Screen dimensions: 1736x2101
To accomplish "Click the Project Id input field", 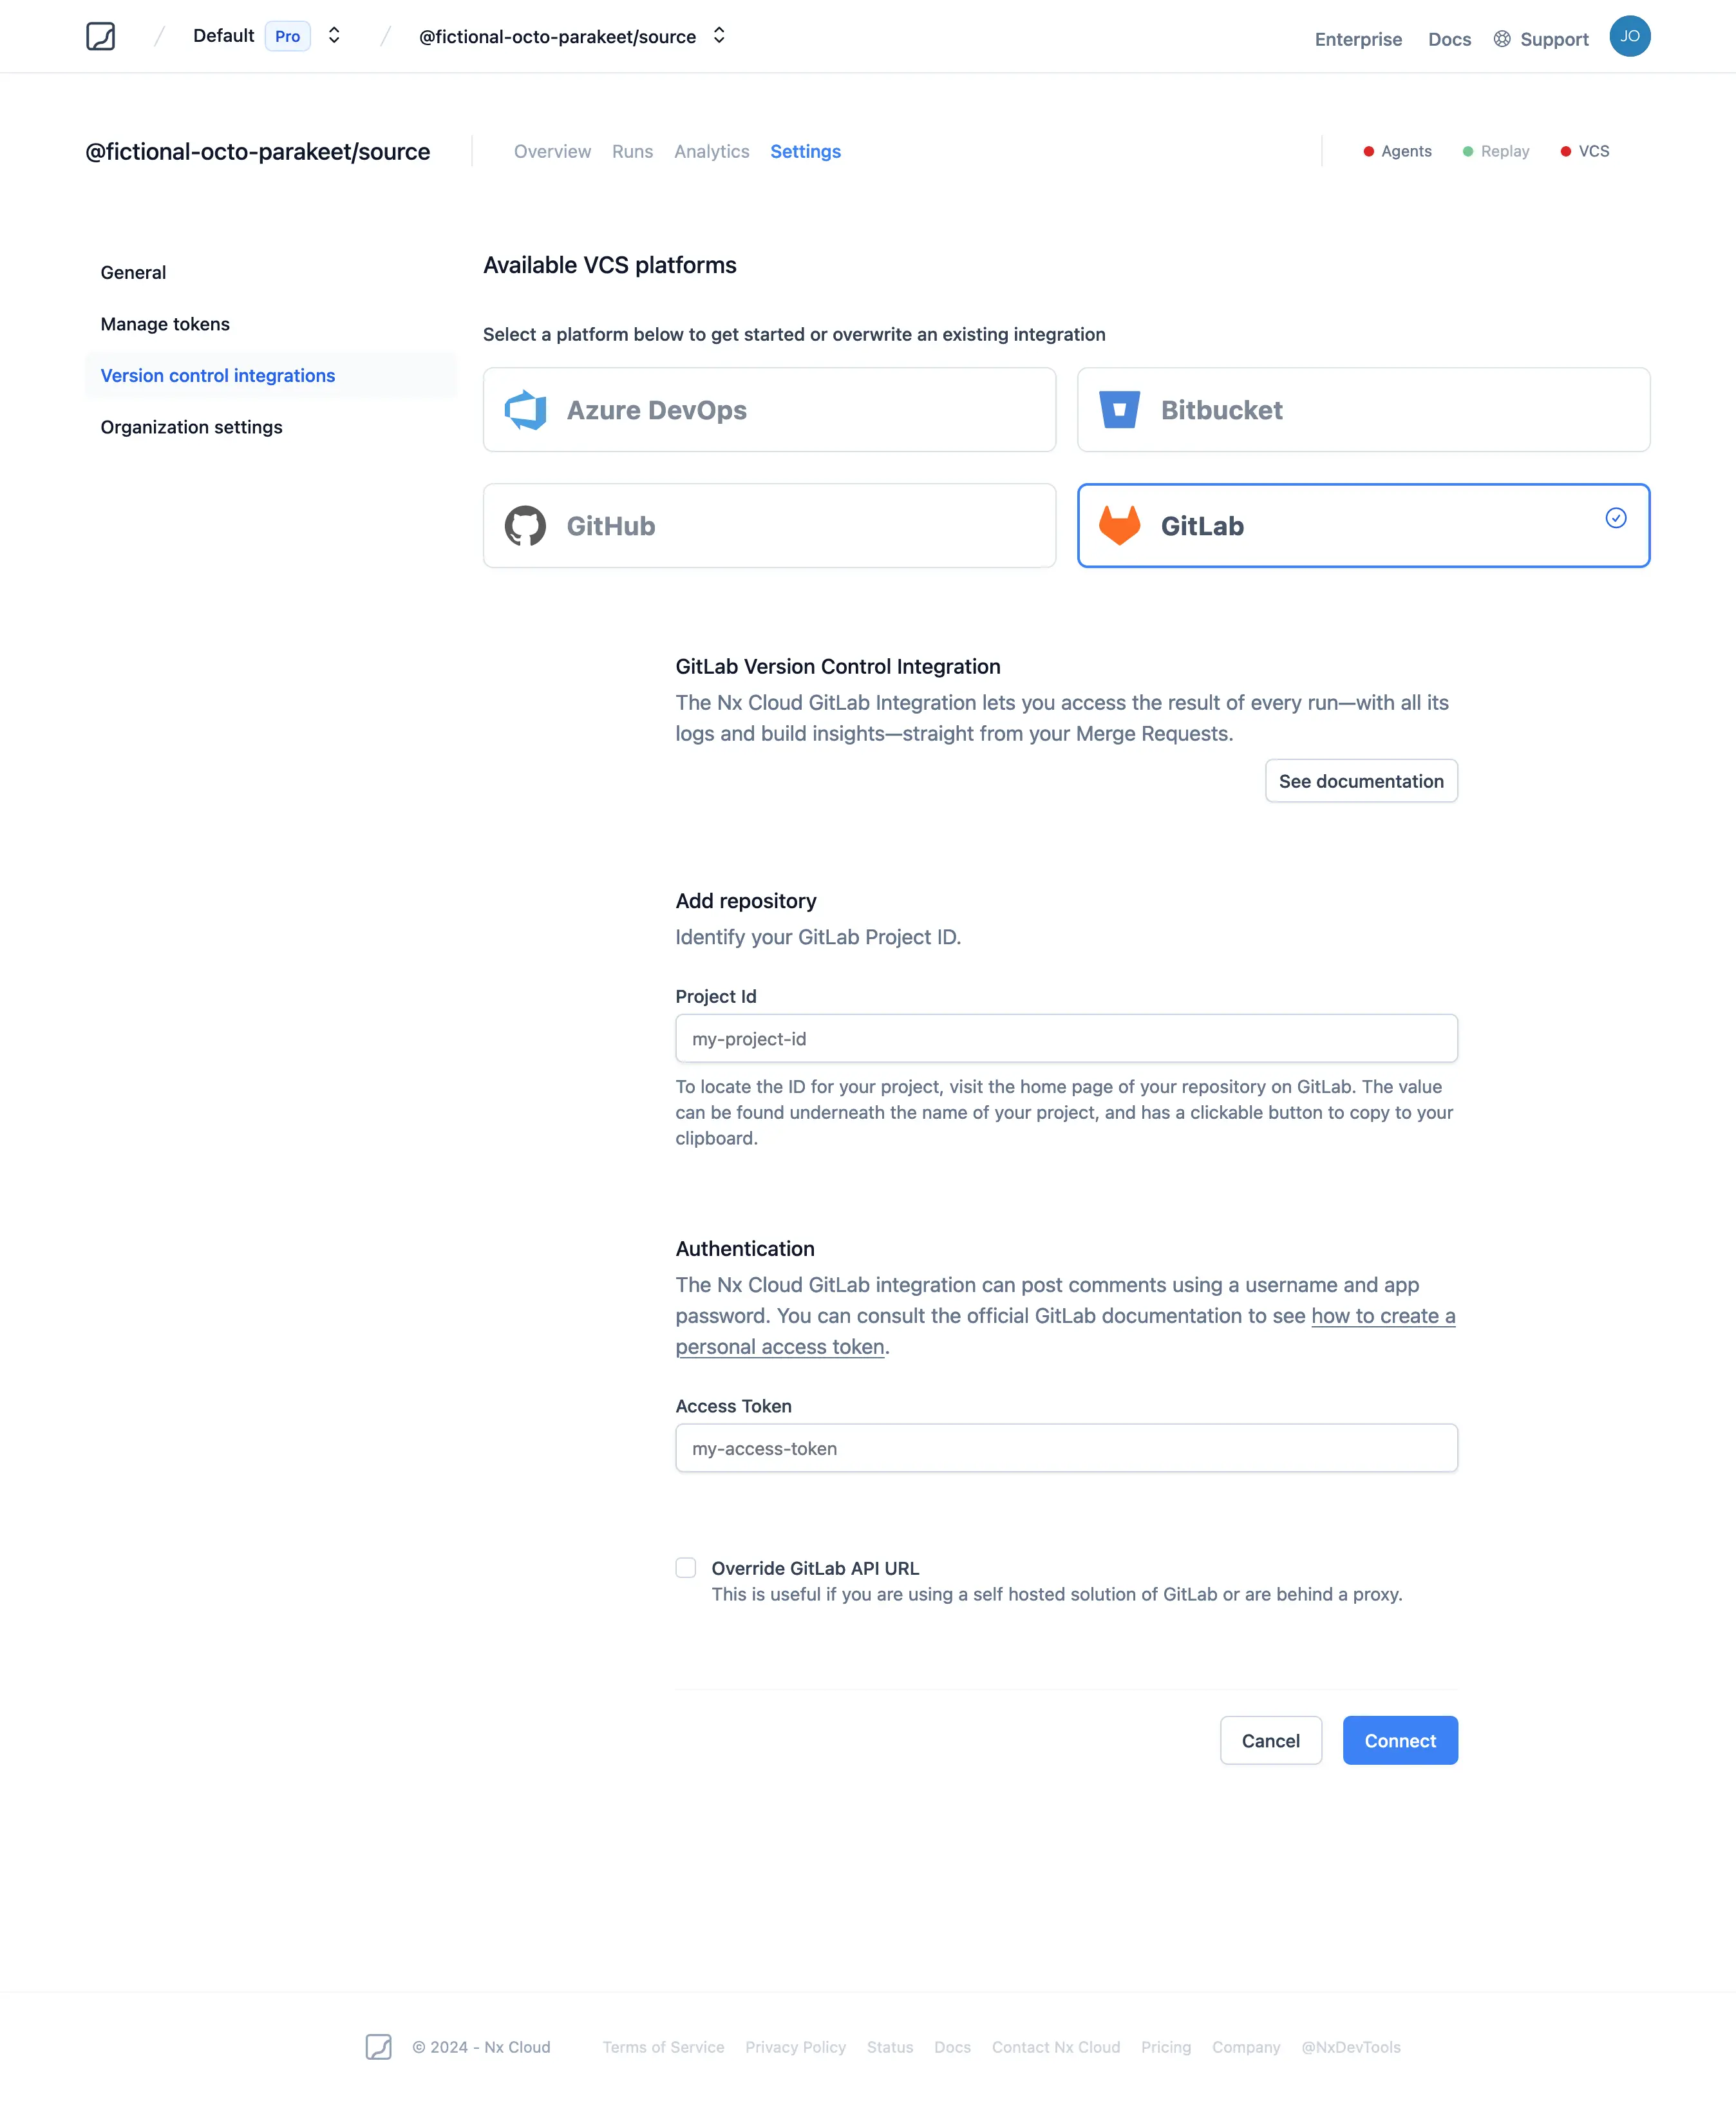I will click(x=1066, y=1038).
